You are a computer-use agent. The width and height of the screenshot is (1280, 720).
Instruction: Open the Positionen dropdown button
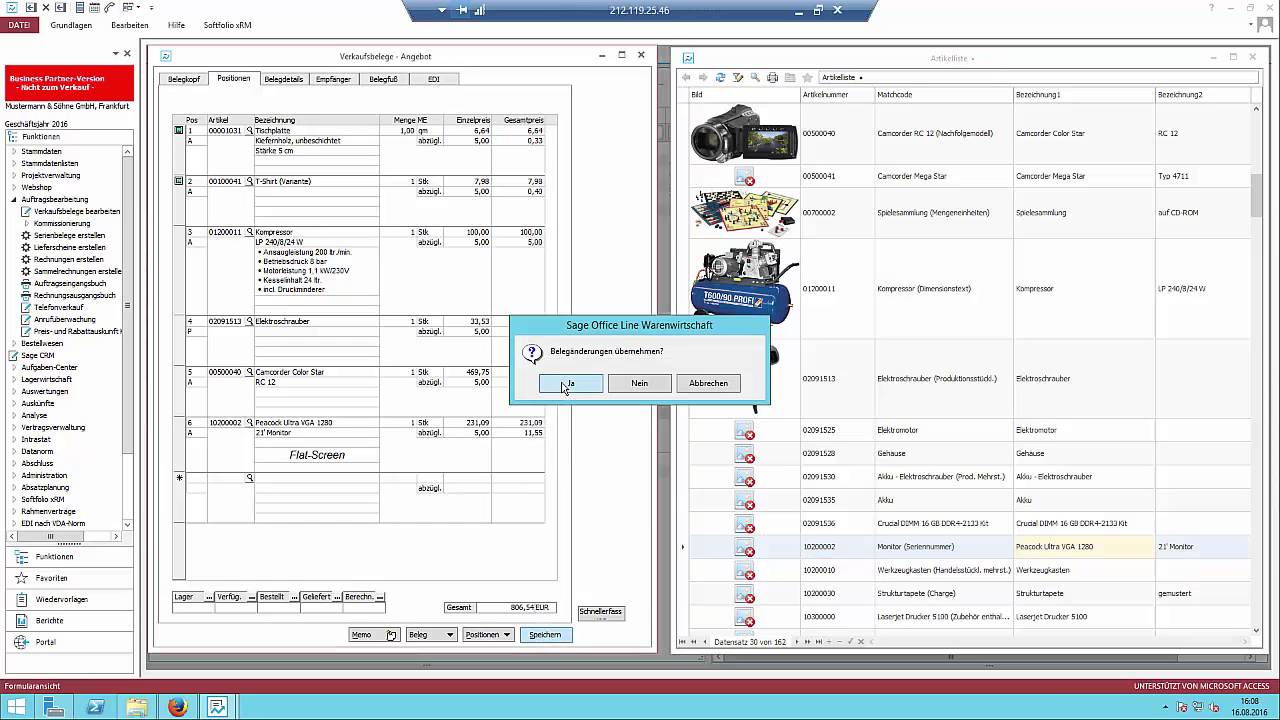click(488, 635)
